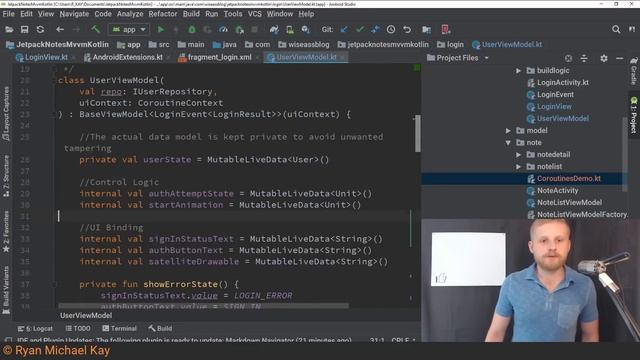The height and width of the screenshot is (360, 640).
Task: Open the VCS menu
Action: (255, 14)
